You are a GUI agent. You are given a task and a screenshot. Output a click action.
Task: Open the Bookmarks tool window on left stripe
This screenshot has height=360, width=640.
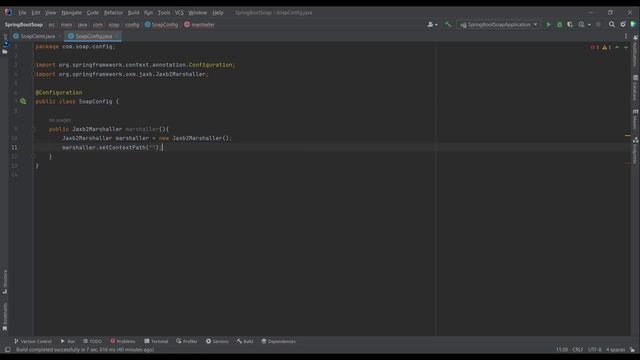click(x=5, y=317)
